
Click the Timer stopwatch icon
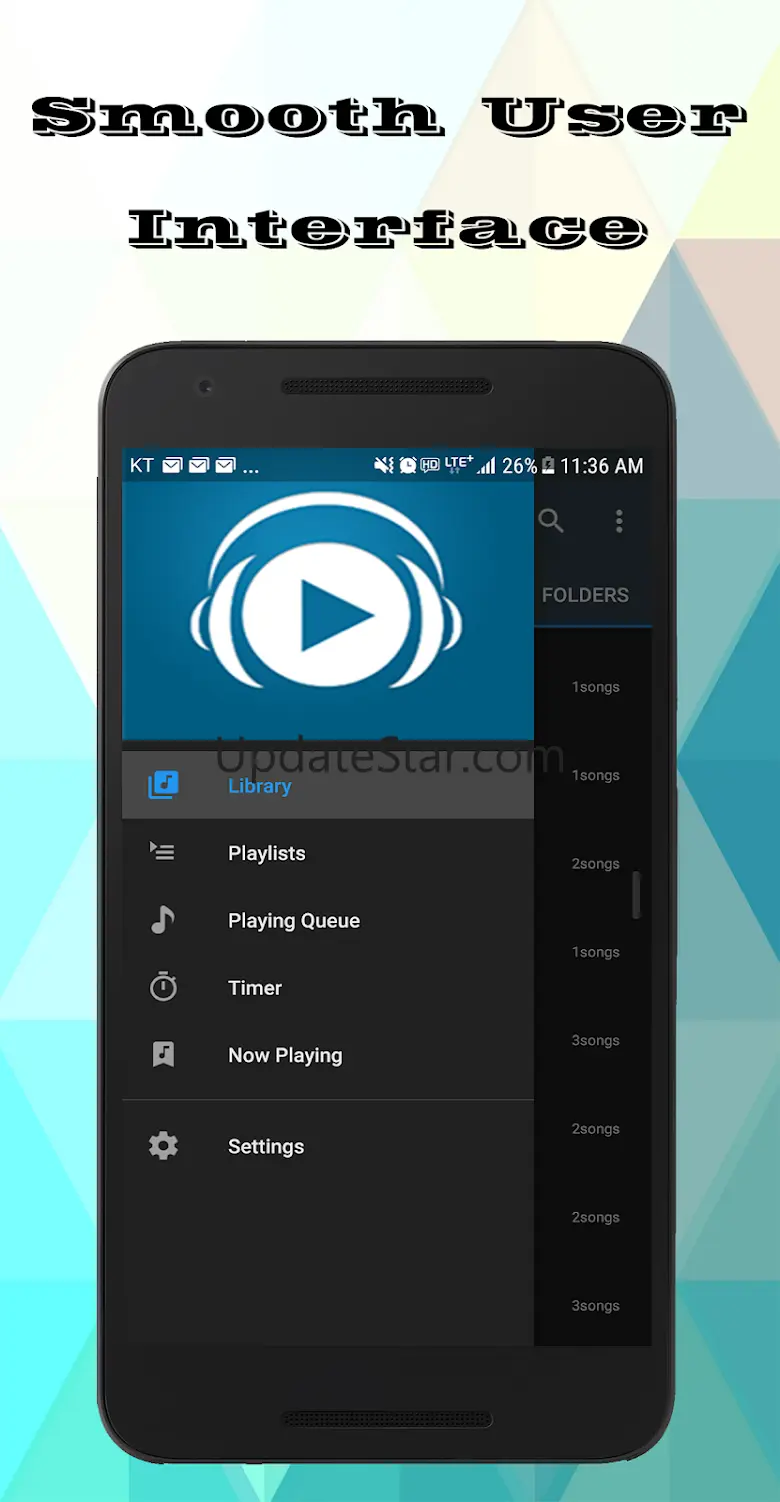[x=163, y=987]
